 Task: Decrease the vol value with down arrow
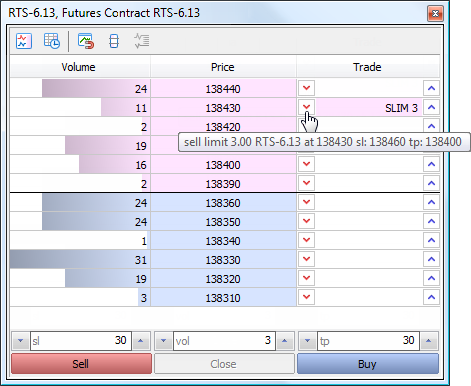163,341
